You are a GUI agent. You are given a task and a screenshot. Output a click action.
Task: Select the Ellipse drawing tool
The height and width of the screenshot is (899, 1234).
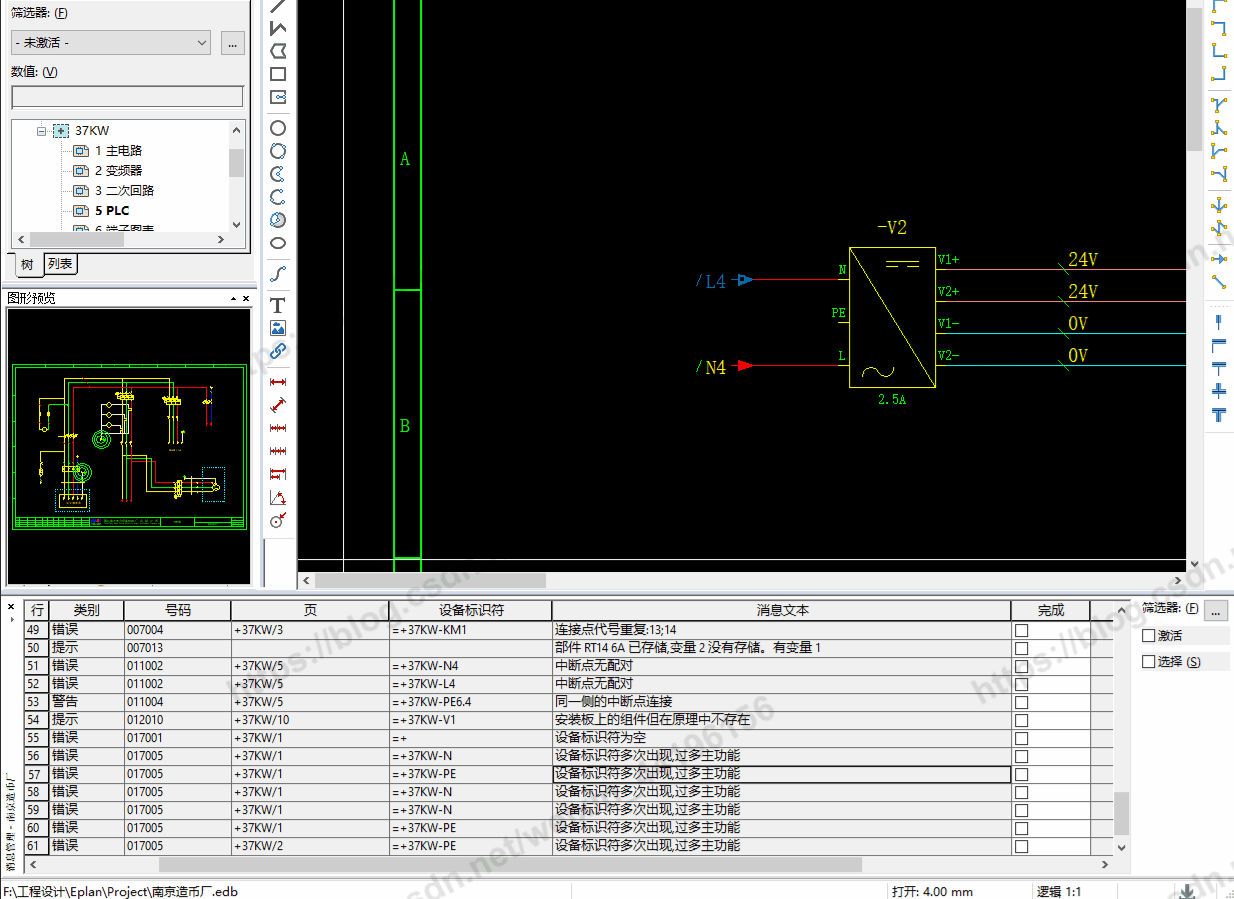(x=278, y=243)
